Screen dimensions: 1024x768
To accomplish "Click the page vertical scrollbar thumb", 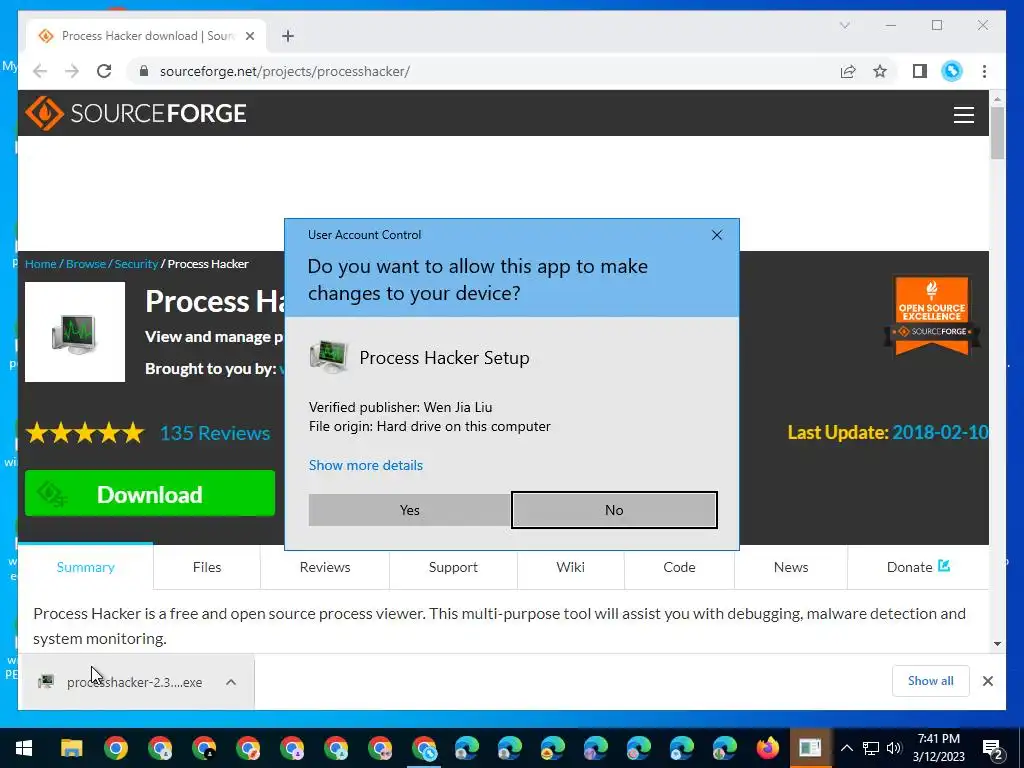I will point(997,132).
